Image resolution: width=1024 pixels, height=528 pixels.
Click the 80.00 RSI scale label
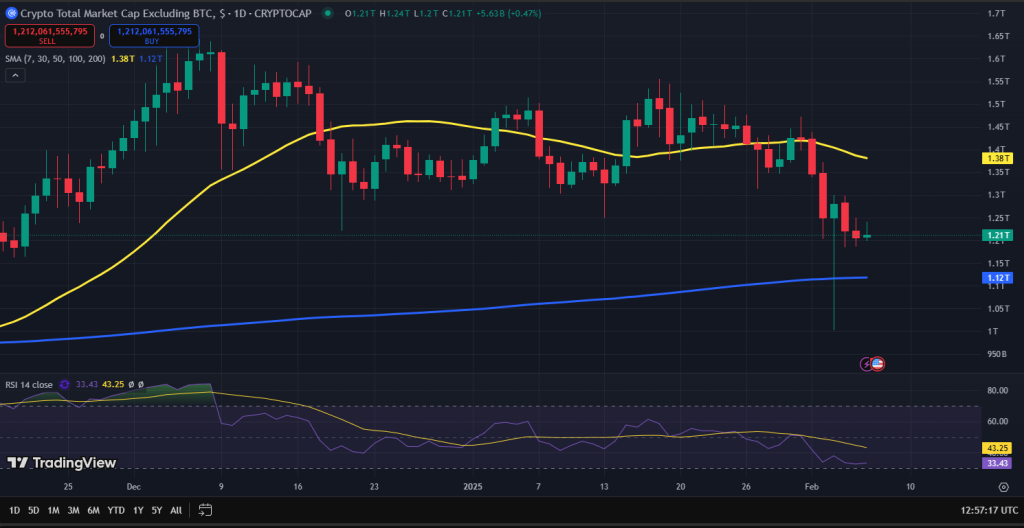click(x=997, y=391)
